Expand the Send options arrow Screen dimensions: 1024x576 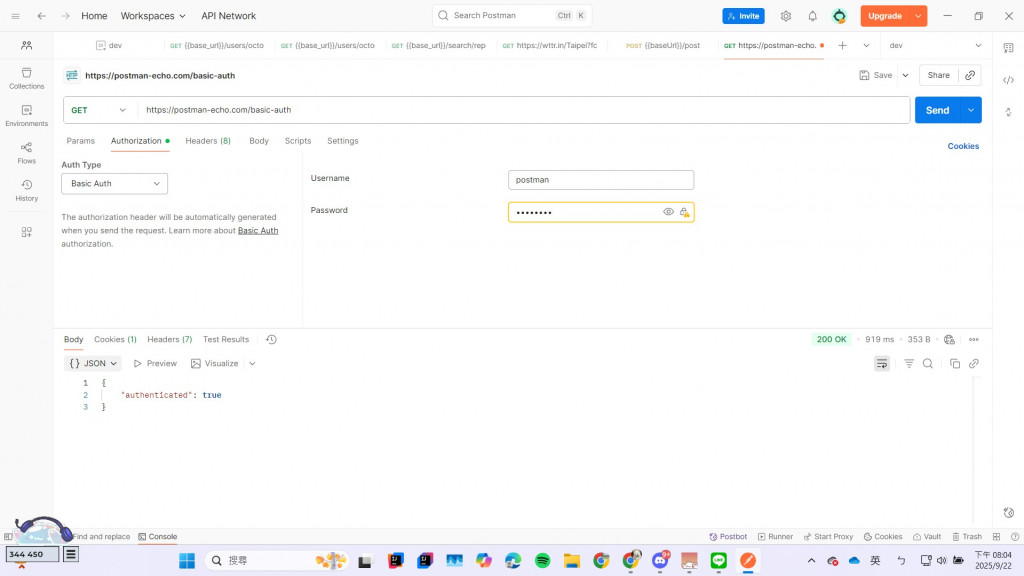pos(971,110)
